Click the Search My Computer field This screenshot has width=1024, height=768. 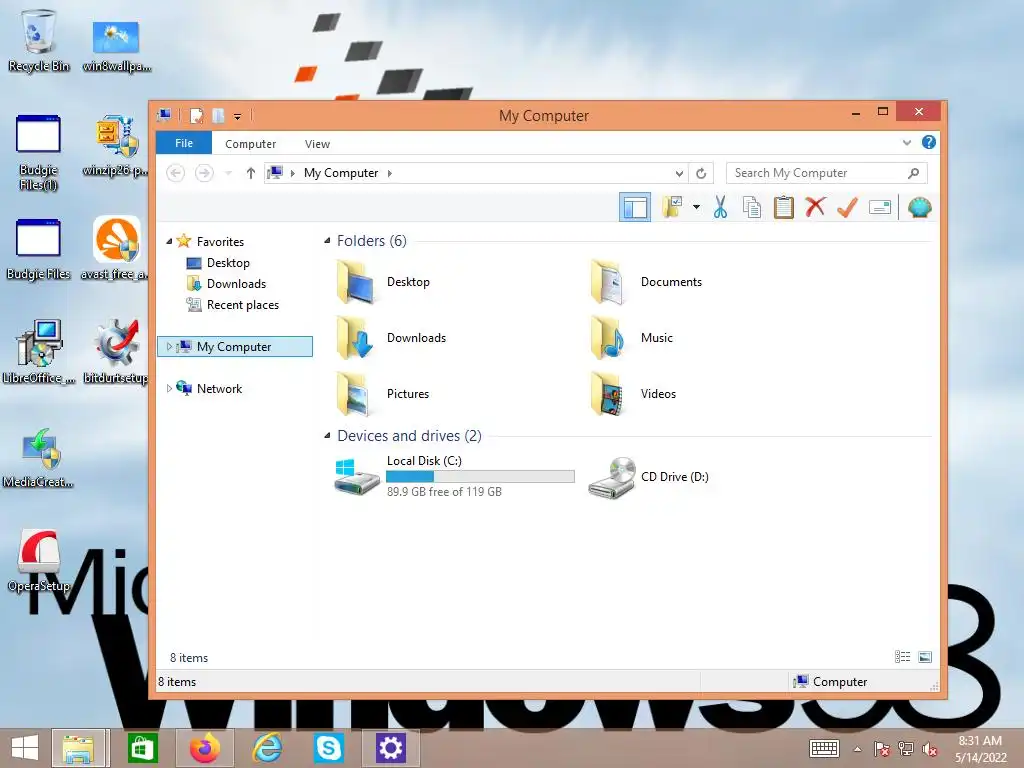click(x=826, y=173)
